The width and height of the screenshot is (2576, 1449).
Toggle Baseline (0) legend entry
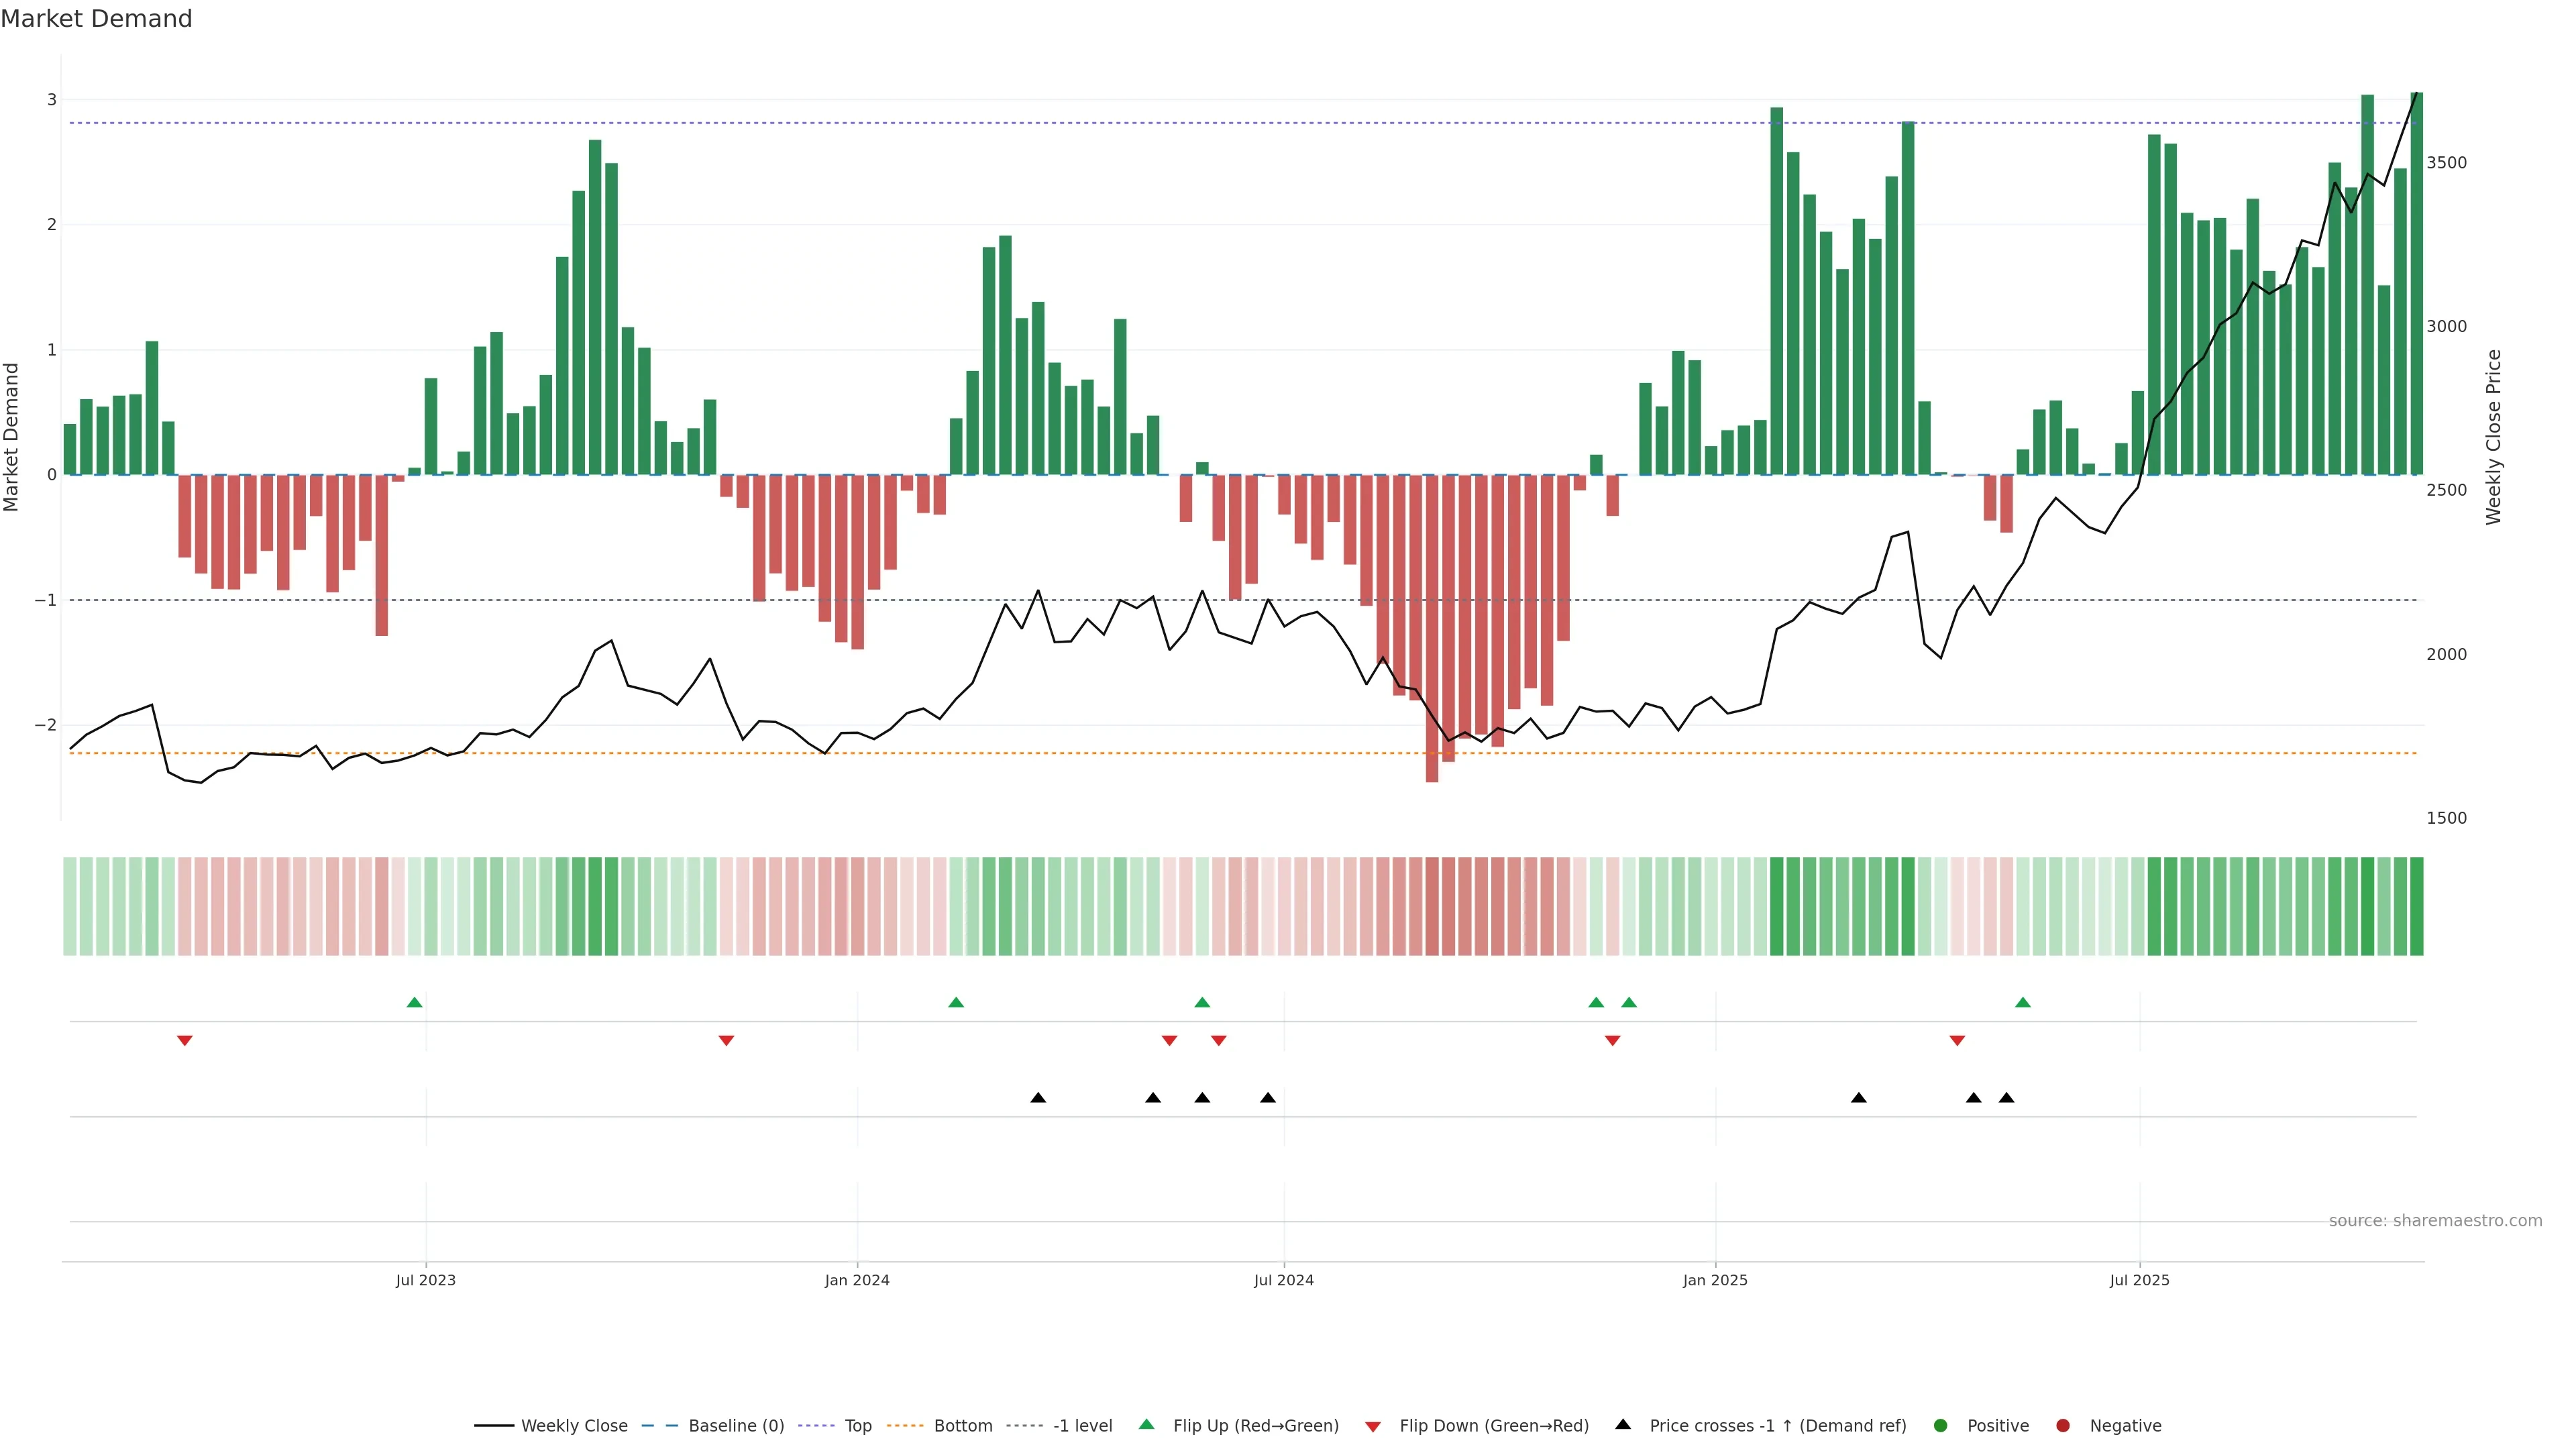point(736,1425)
